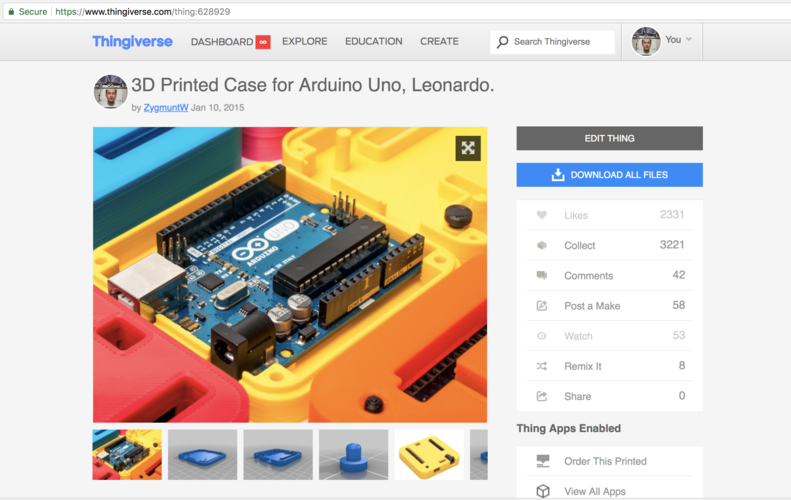Open the Explore menu
This screenshot has height=500, width=791.
[304, 41]
